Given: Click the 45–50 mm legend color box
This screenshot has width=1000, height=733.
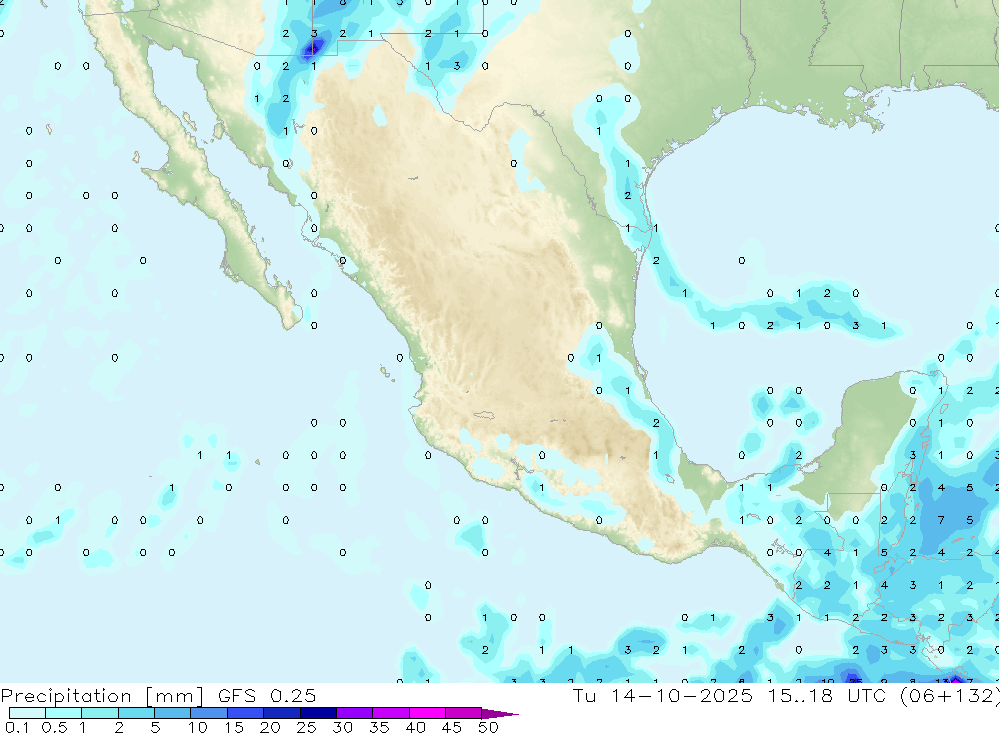Looking at the screenshot, I should click(x=464, y=713).
